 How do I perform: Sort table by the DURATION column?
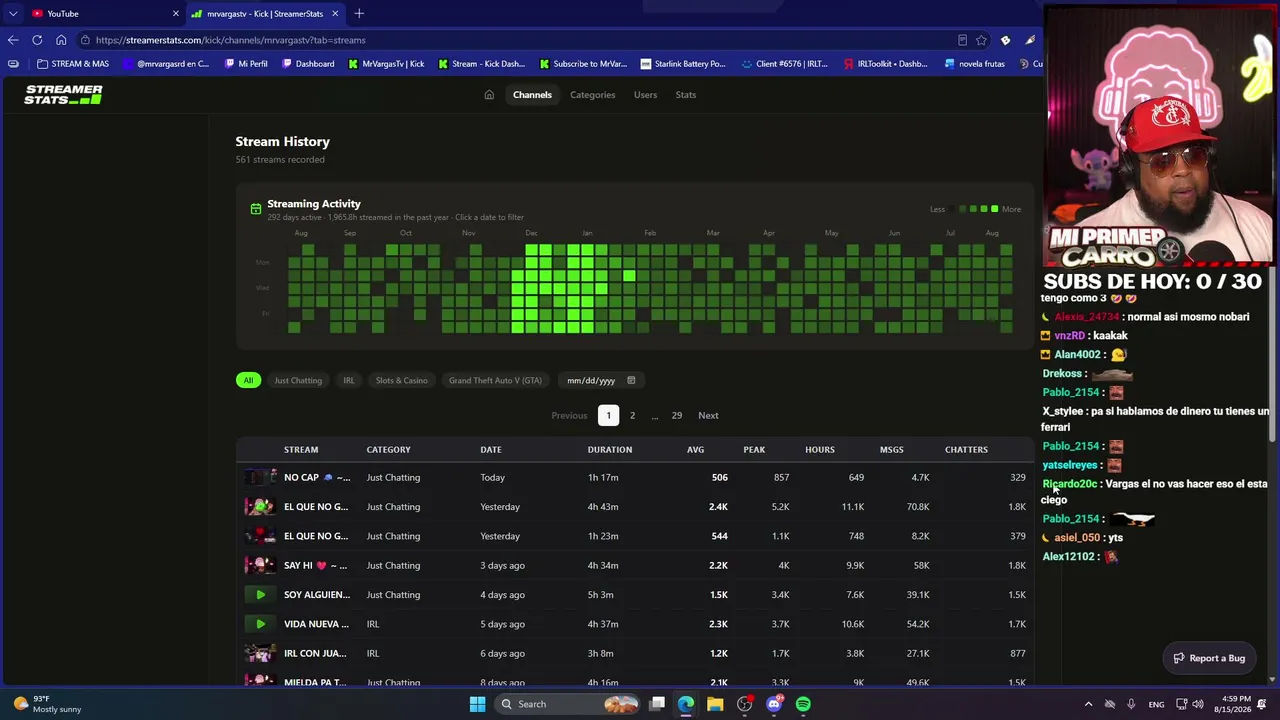[x=610, y=450]
